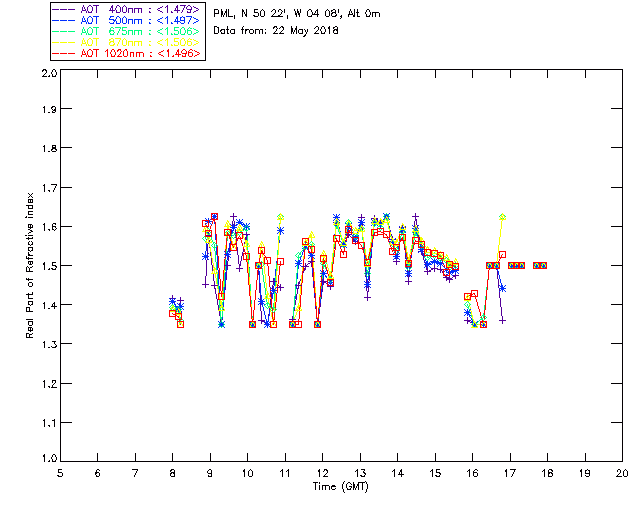
Task: Click the AOT 1020nm red legend entry
Action: click(126, 53)
